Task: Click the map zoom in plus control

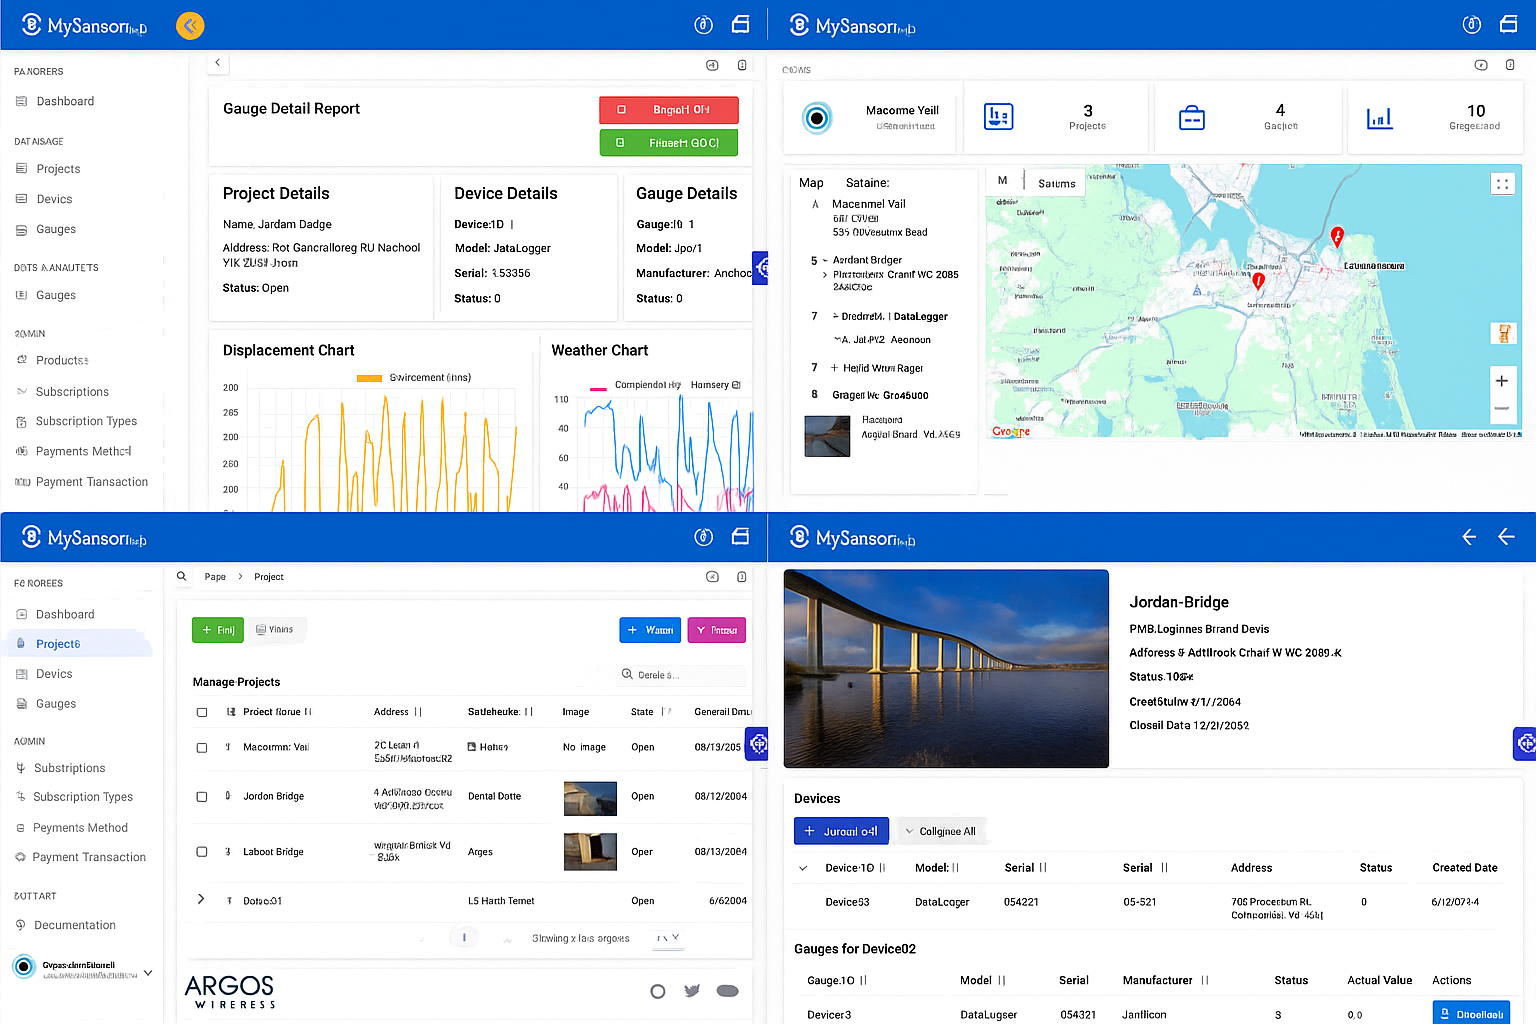Action: click(1501, 381)
